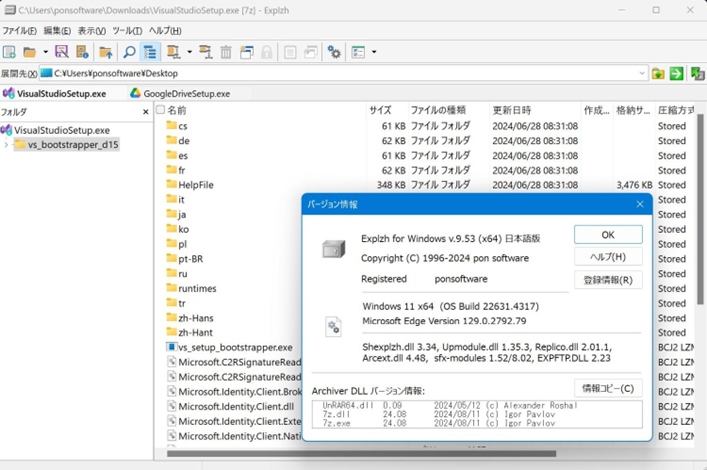
Task: Click the horizontal scrollbar of file list
Action: (361, 453)
